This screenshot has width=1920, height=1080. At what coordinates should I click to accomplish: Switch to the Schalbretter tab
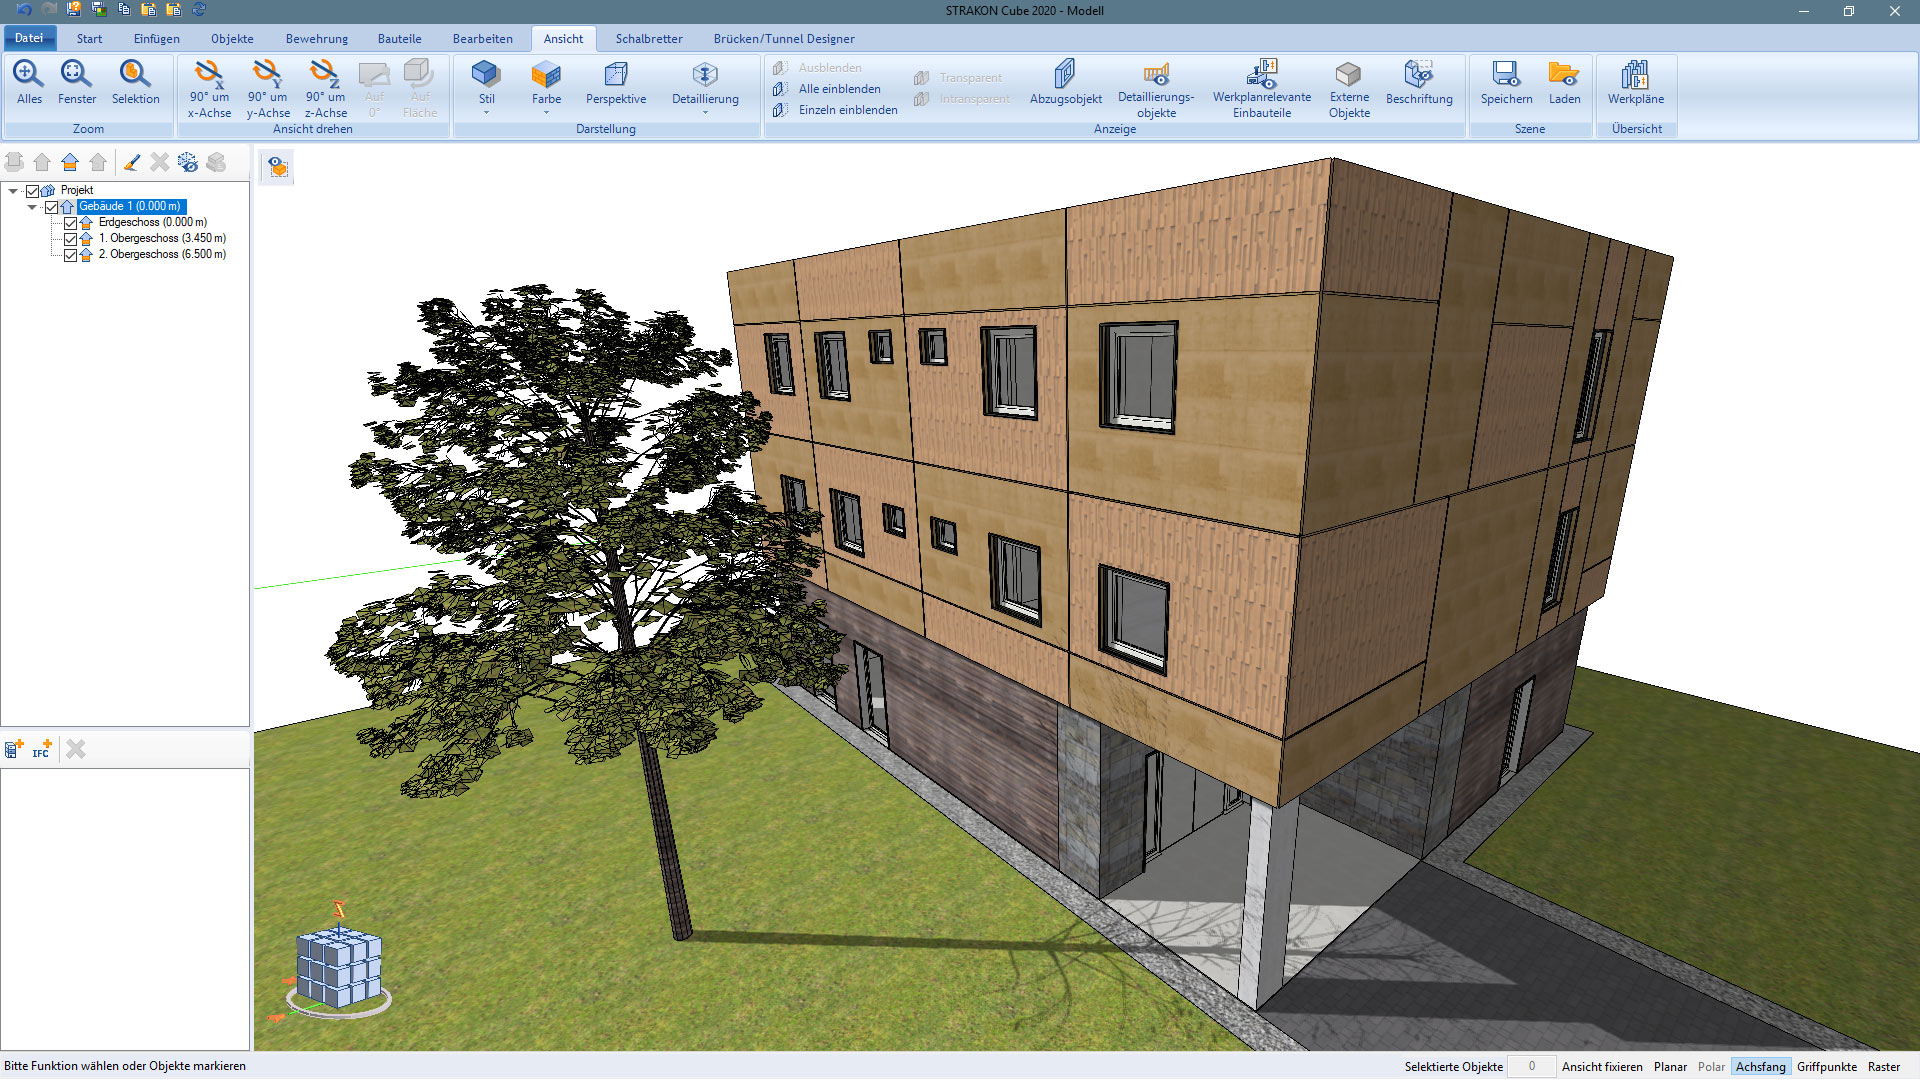coord(649,39)
